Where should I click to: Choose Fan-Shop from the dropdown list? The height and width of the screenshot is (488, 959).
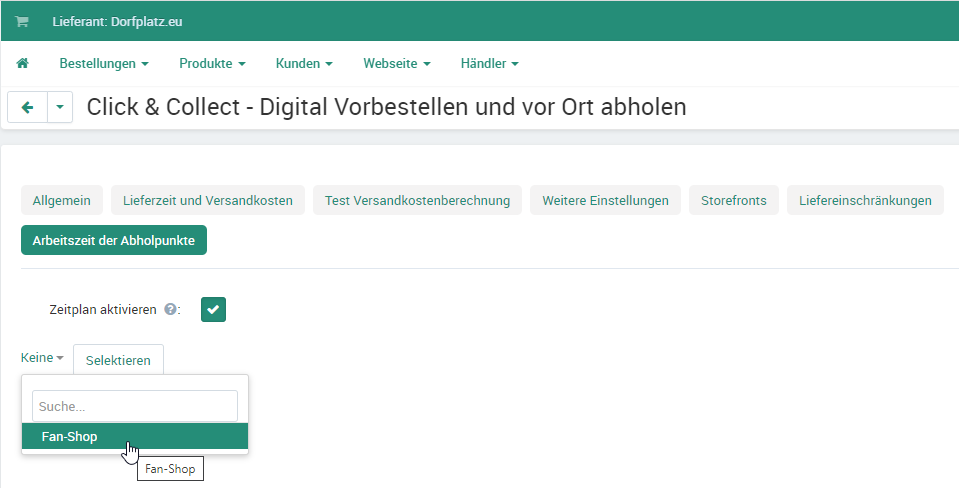135,437
